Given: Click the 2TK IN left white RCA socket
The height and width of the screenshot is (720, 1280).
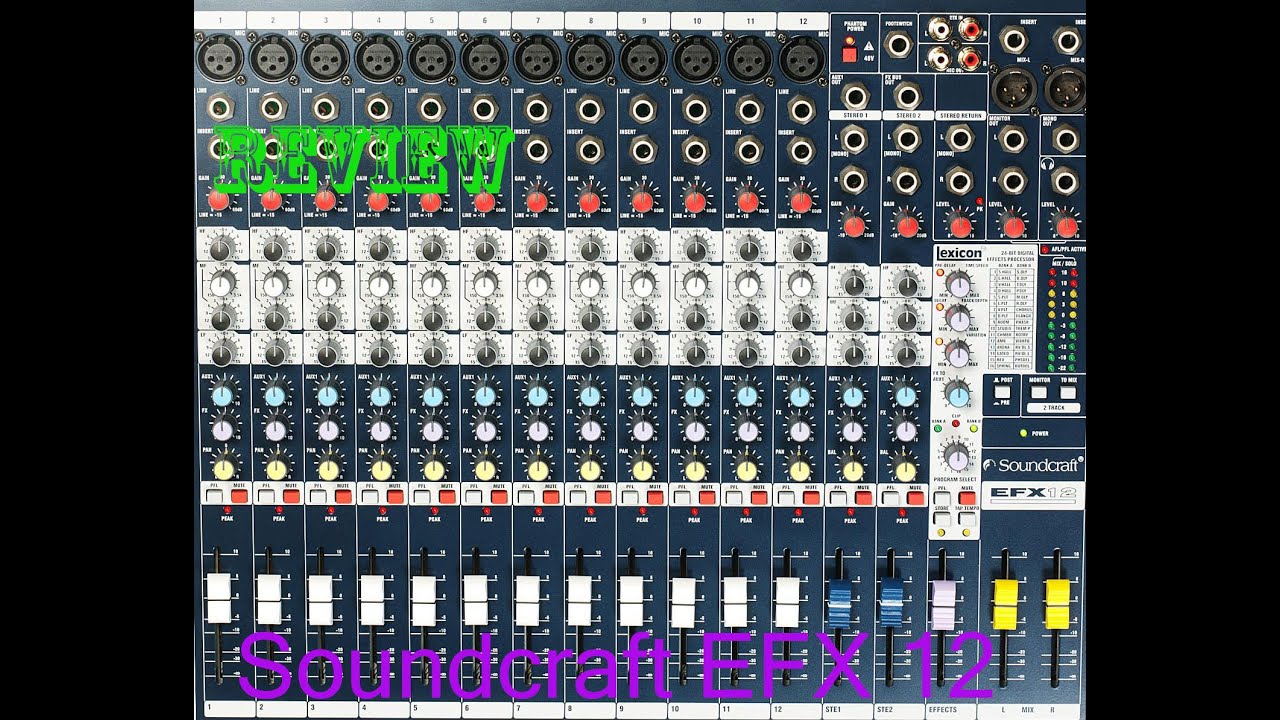Looking at the screenshot, I should 940,31.
